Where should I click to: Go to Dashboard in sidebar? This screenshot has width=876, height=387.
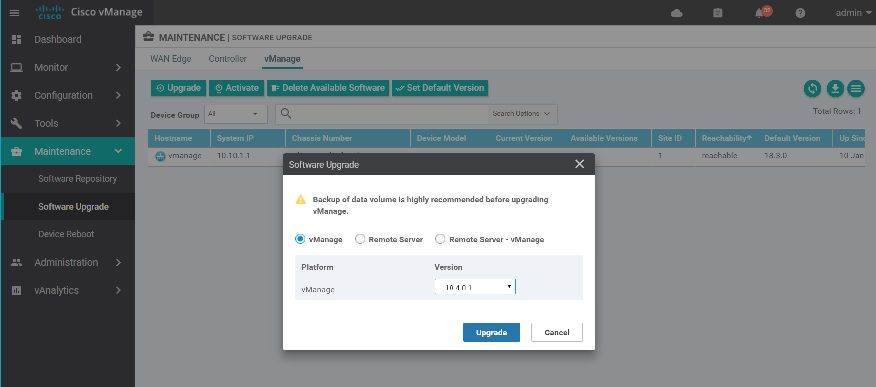click(x=58, y=39)
